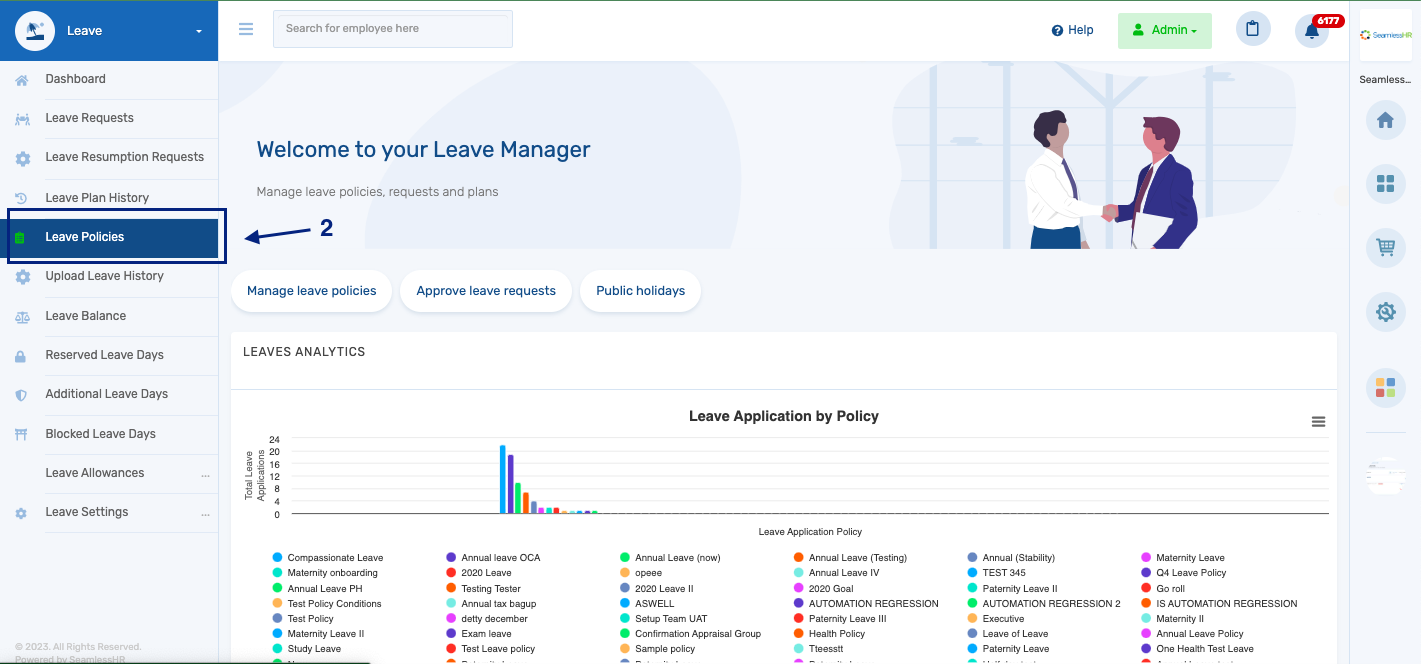Open the four-squares grid icon in right panel
Screen dimensions: 1421x664
[1385, 184]
